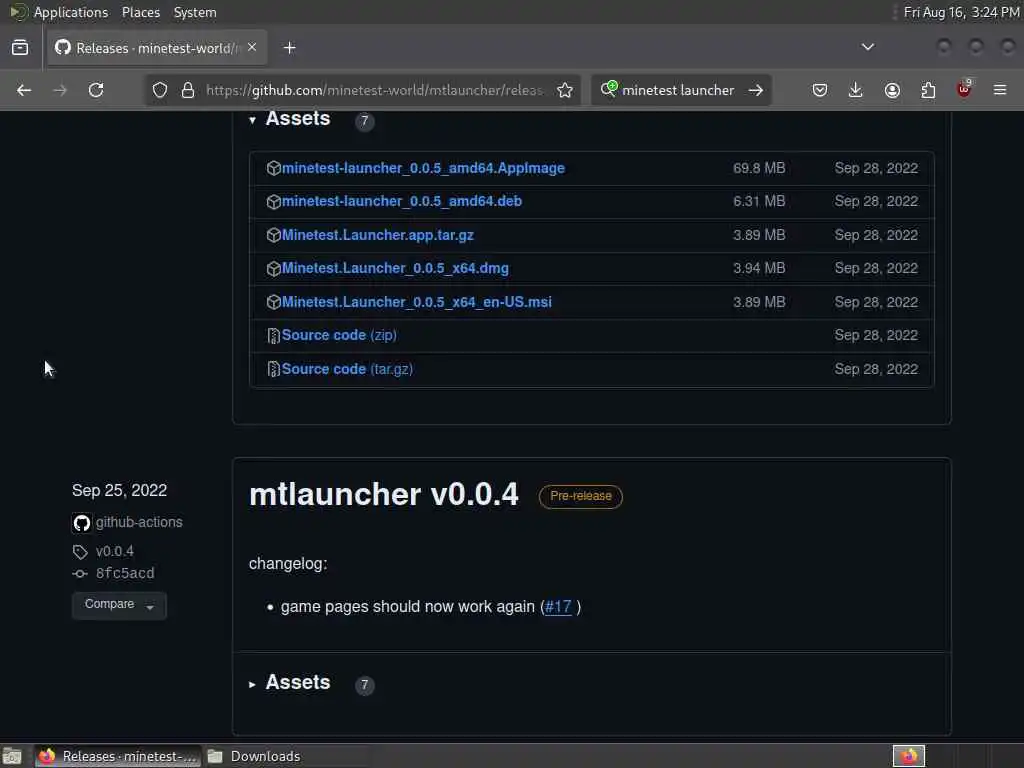Viewport: 1024px width, 768px height.
Task: Open the Firefox account icon
Action: point(892,90)
